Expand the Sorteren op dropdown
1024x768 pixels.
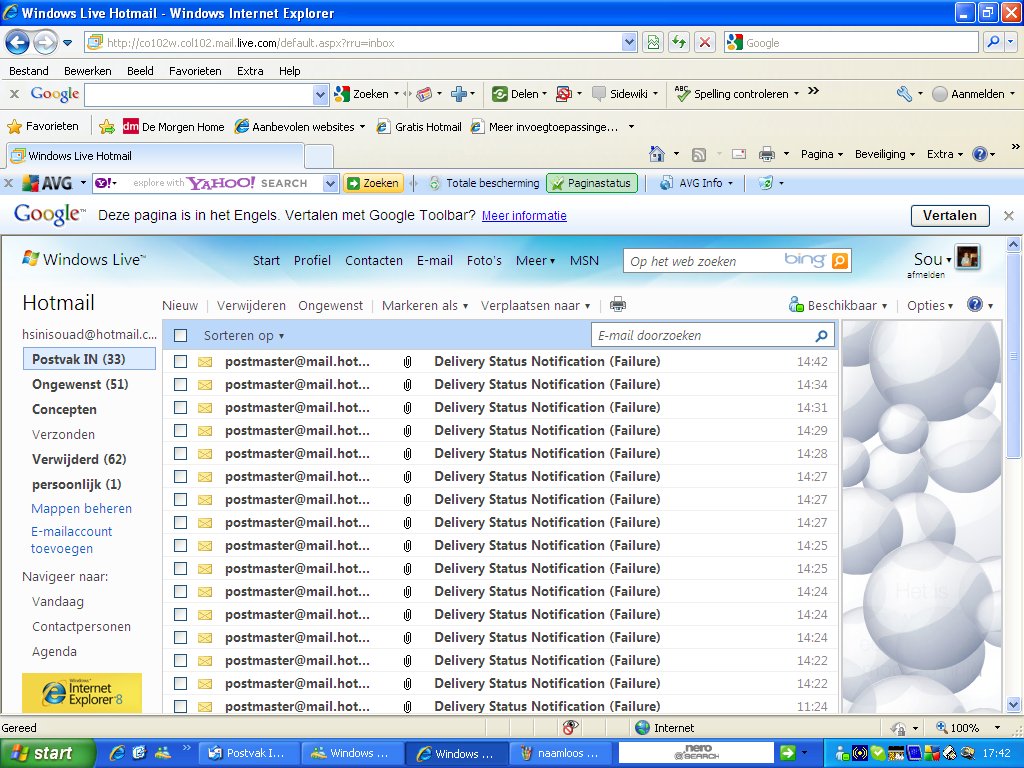pos(244,336)
